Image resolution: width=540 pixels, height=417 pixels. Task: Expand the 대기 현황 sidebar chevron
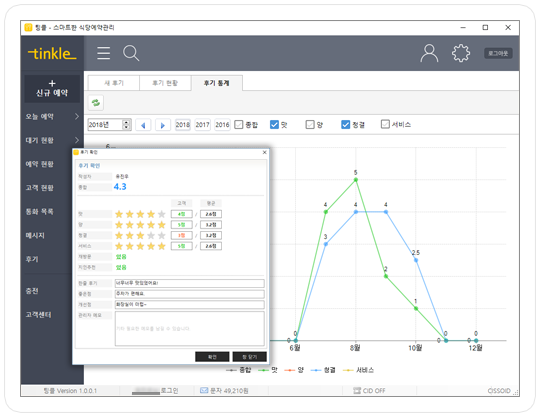click(x=76, y=140)
